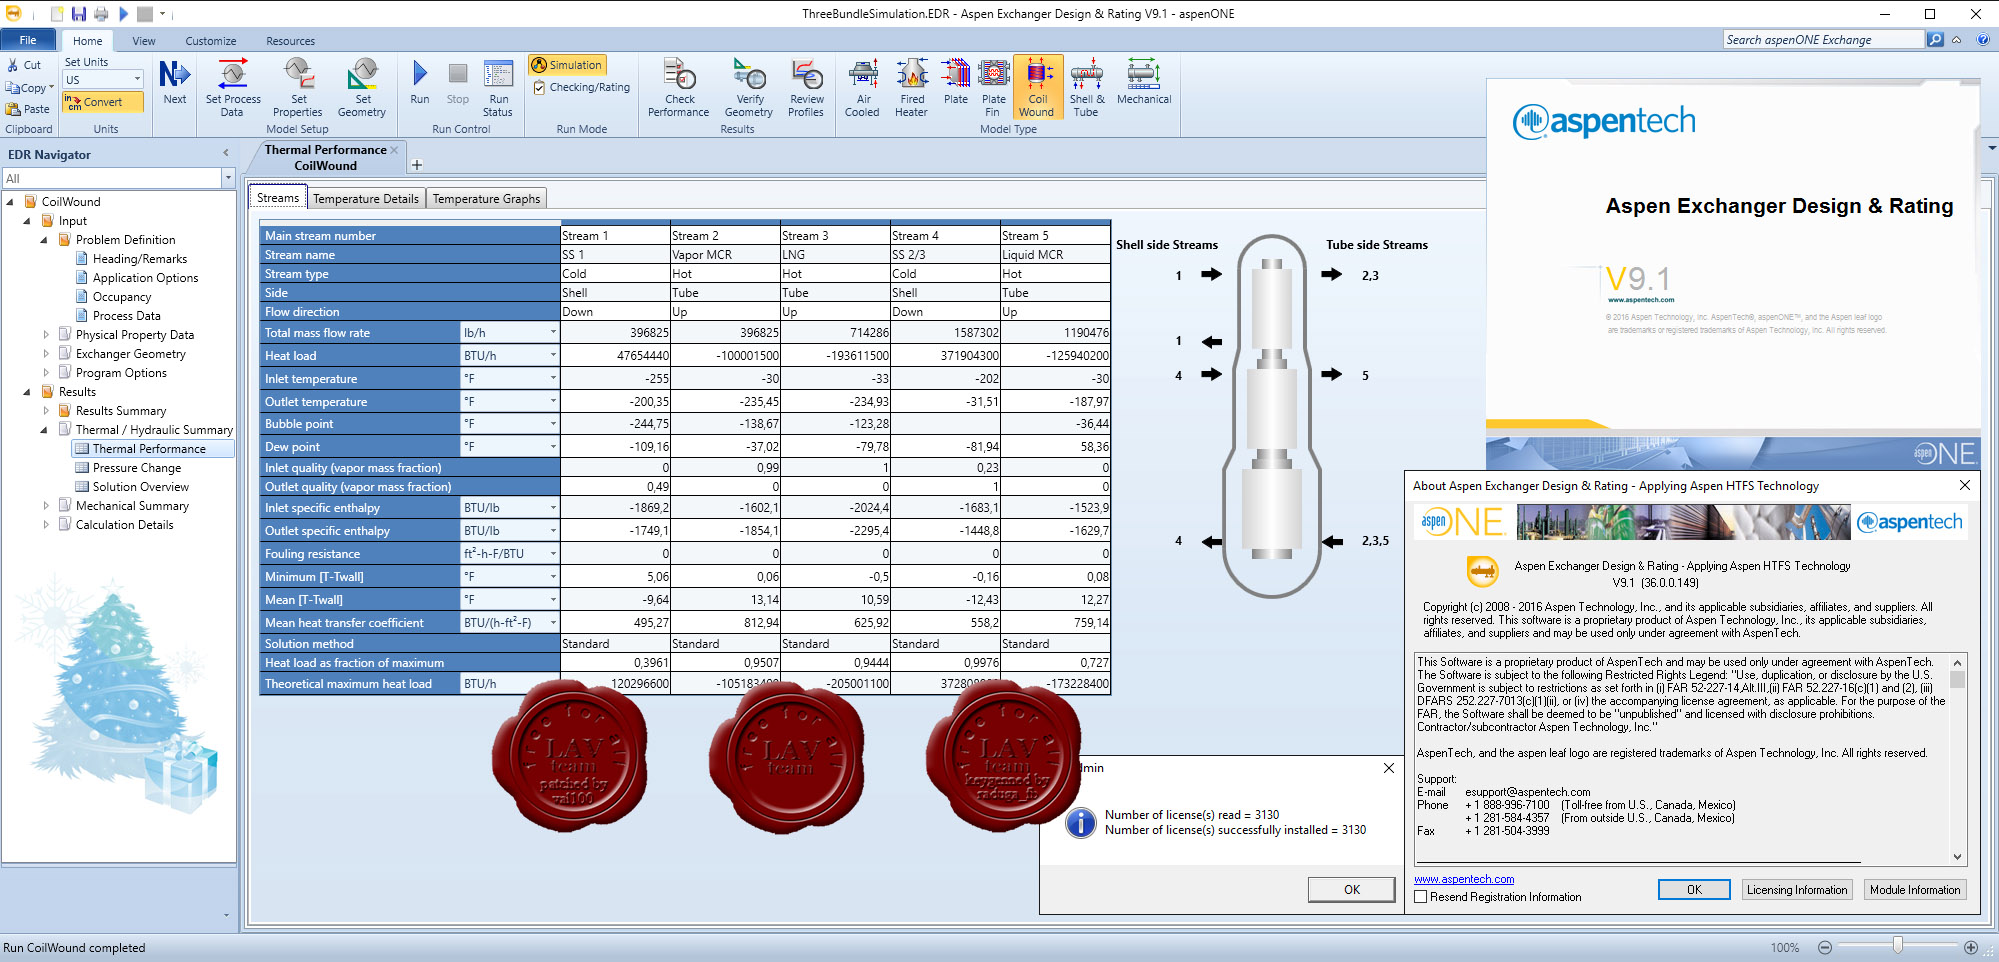Collapse Thermal / Hydraulic Summary node

[43, 430]
